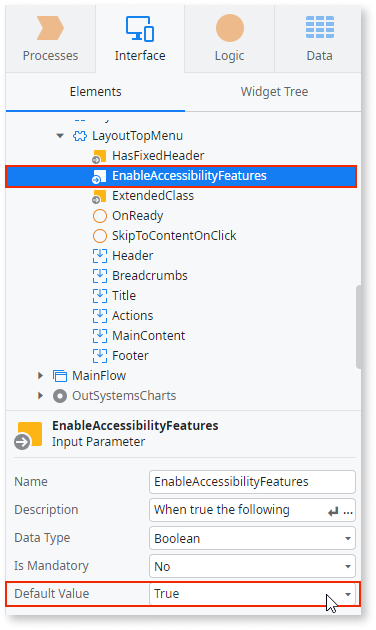The image size is (376, 630).
Task: Click the HasFixedHeader input parameter icon
Action: 99,156
